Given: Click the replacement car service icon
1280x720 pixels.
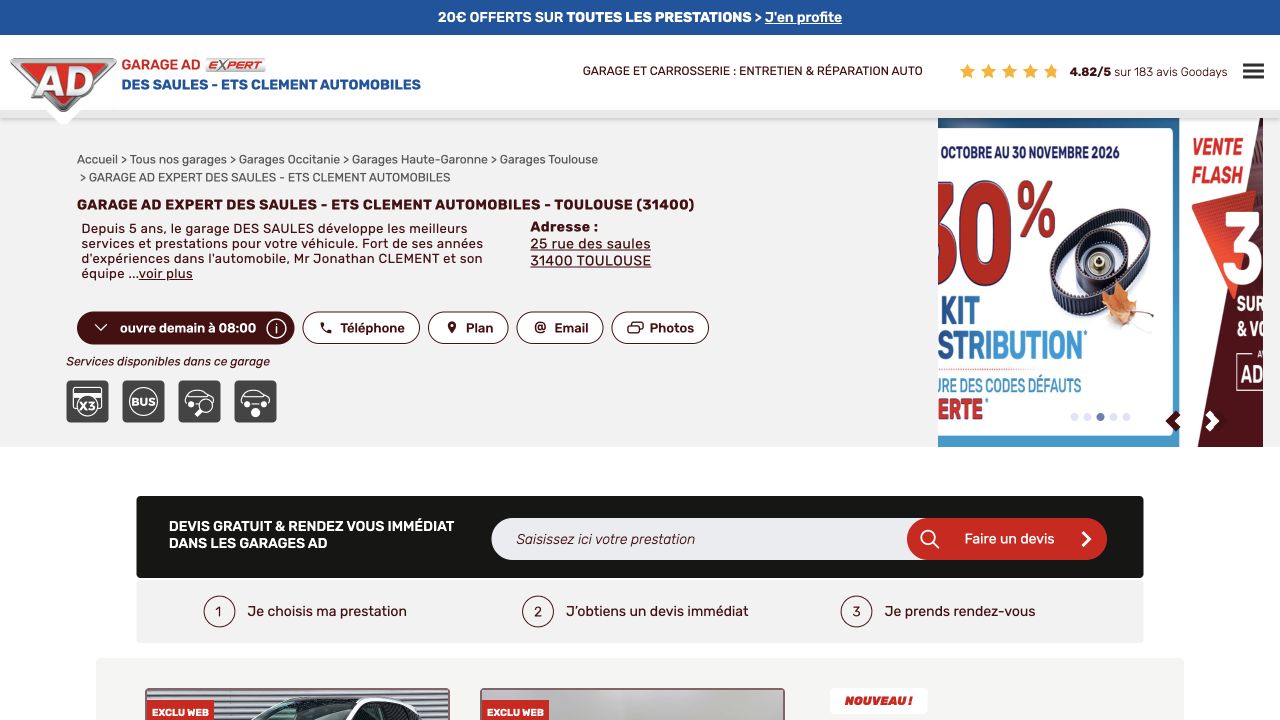Looking at the screenshot, I should point(255,402).
